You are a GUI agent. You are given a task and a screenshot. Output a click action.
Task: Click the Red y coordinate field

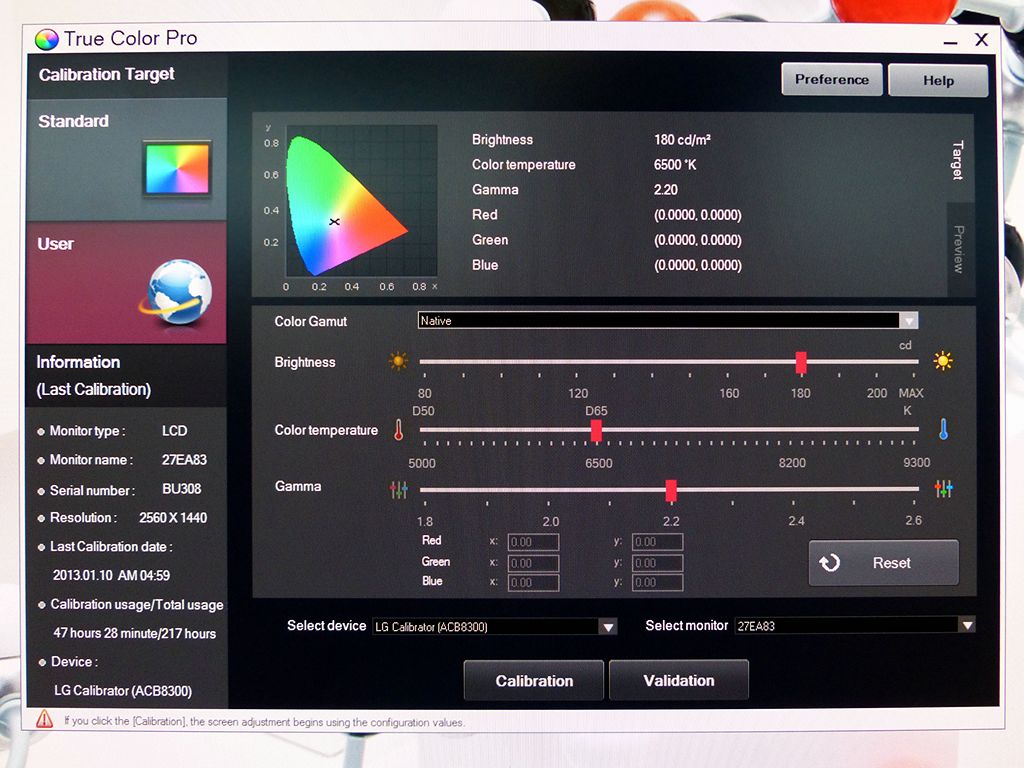pos(657,542)
